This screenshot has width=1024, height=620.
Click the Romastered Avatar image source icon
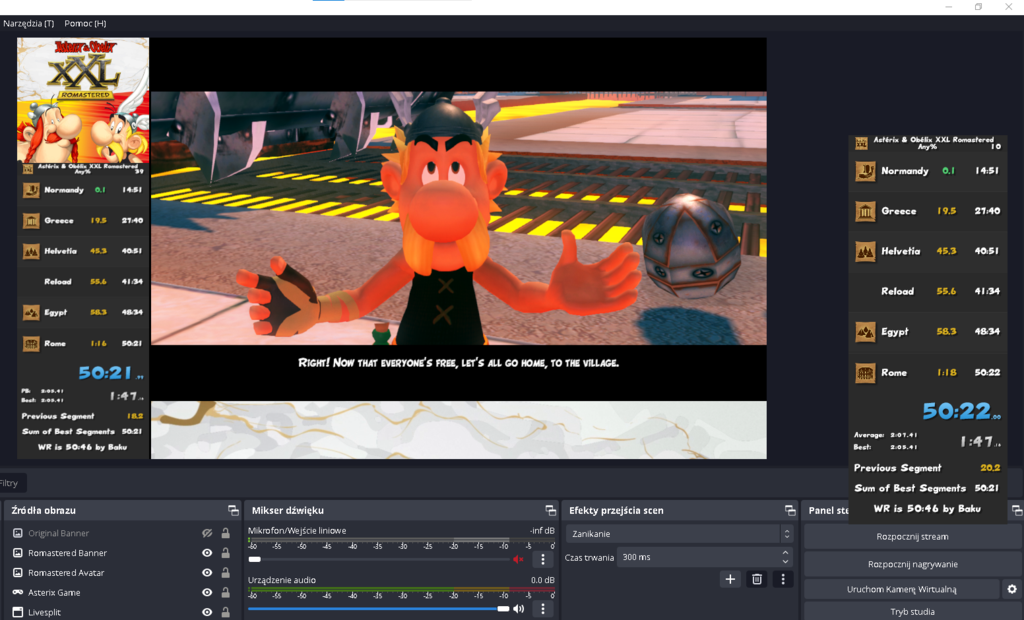pos(18,572)
